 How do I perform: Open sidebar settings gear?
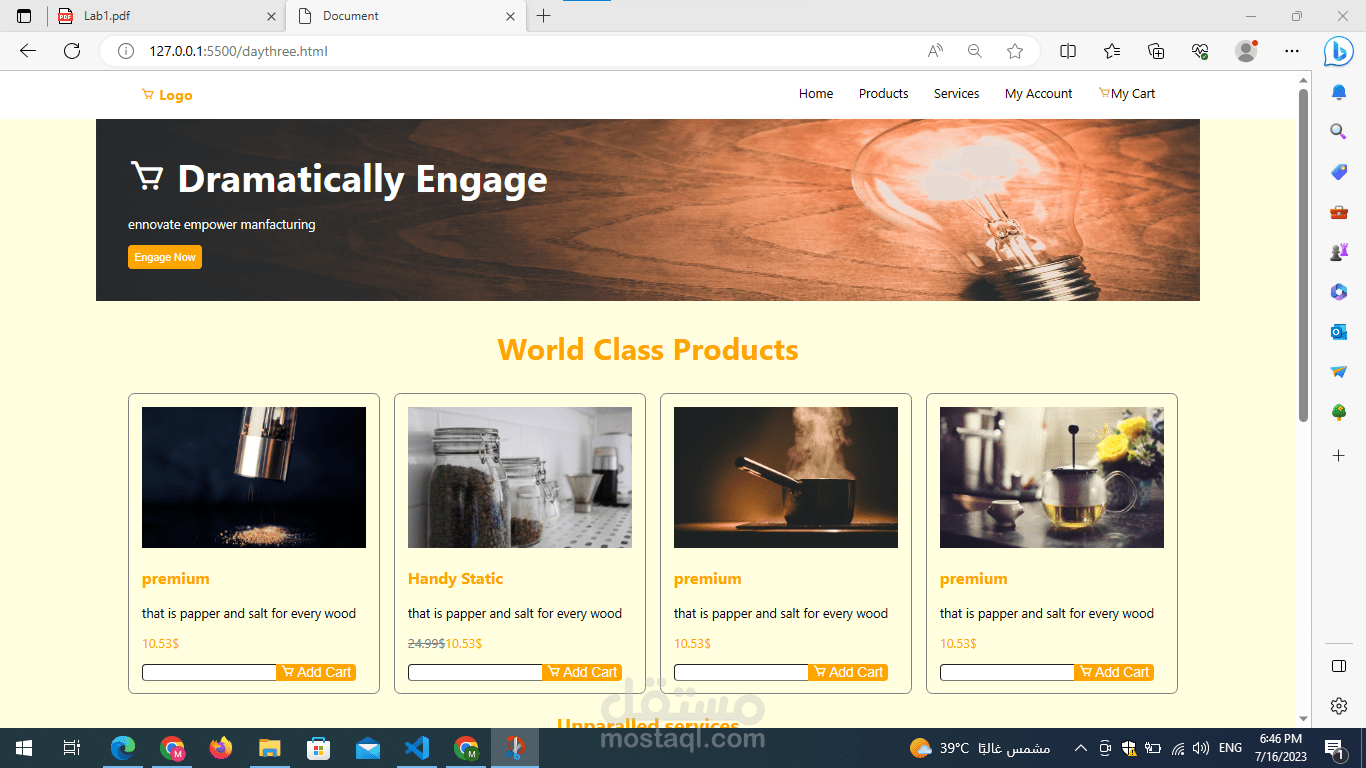[x=1339, y=706]
